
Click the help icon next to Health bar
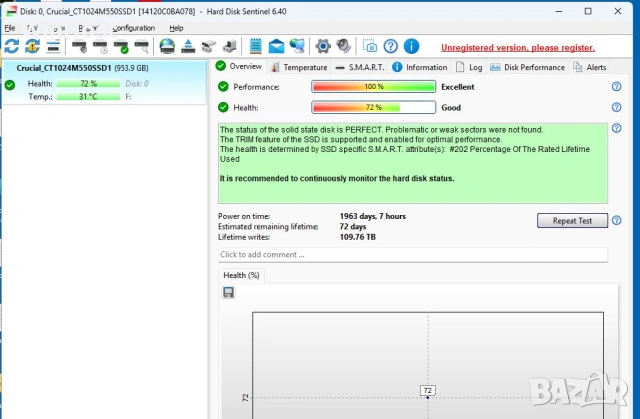point(616,107)
